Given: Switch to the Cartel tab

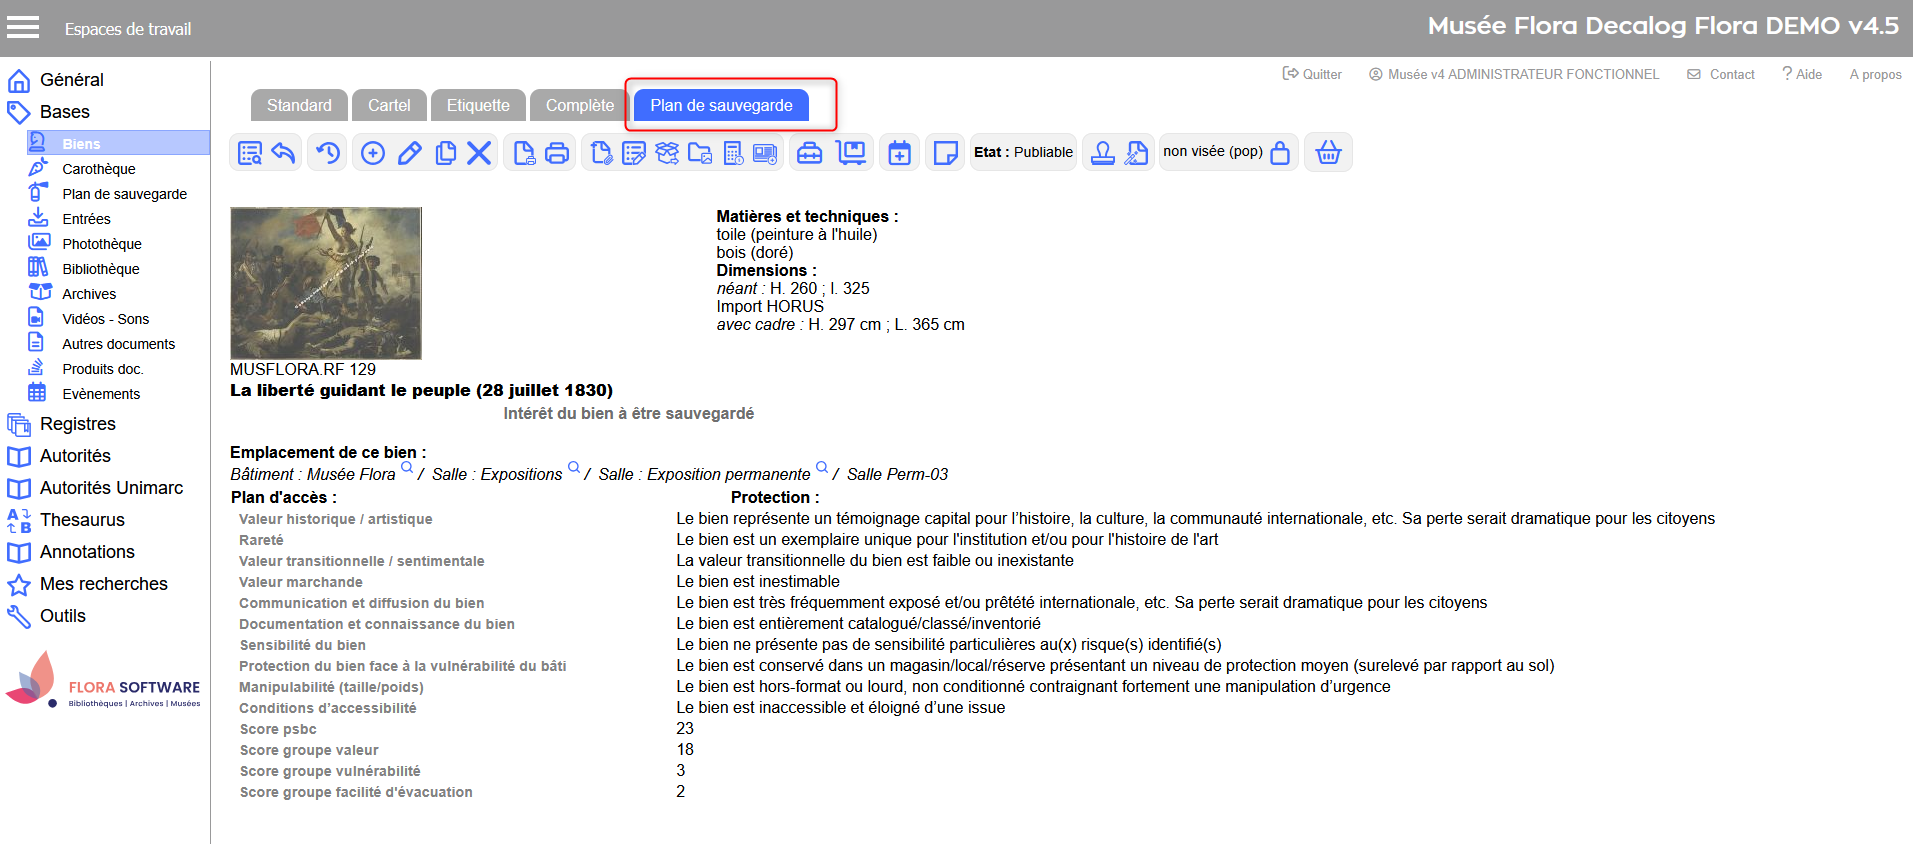Looking at the screenshot, I should 389,105.
